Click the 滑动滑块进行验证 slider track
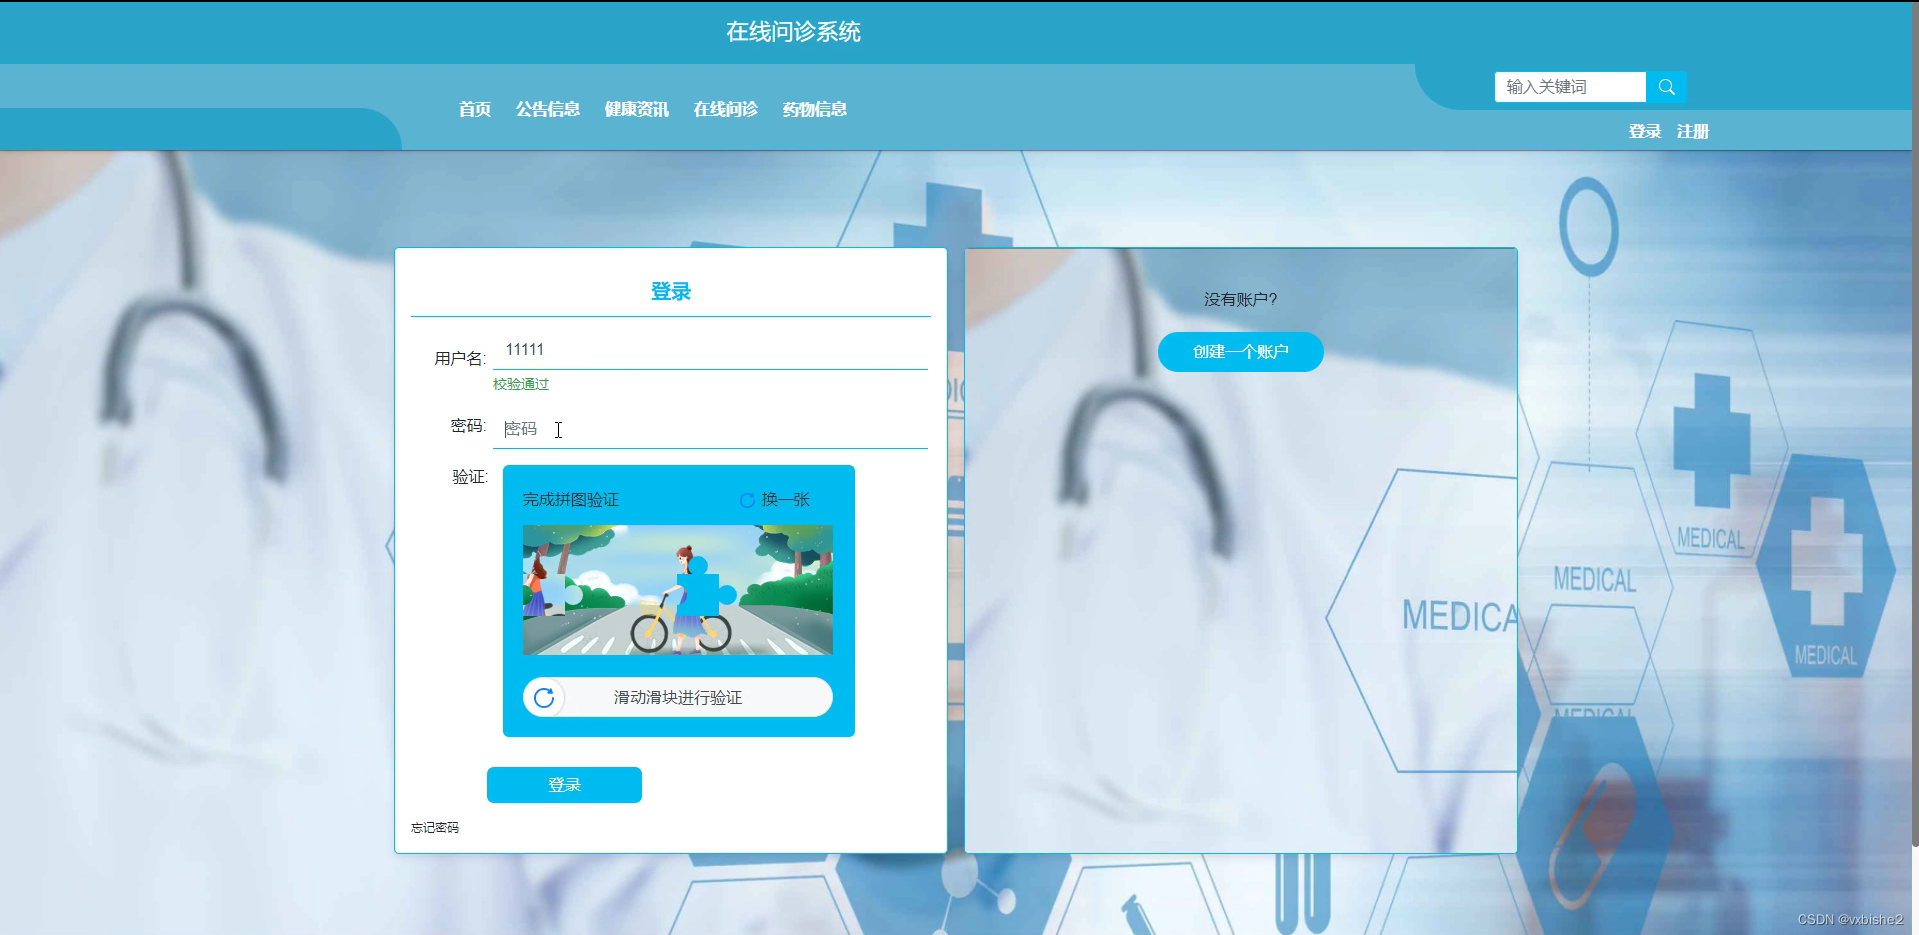The image size is (1919, 935). pyautogui.click(x=678, y=698)
